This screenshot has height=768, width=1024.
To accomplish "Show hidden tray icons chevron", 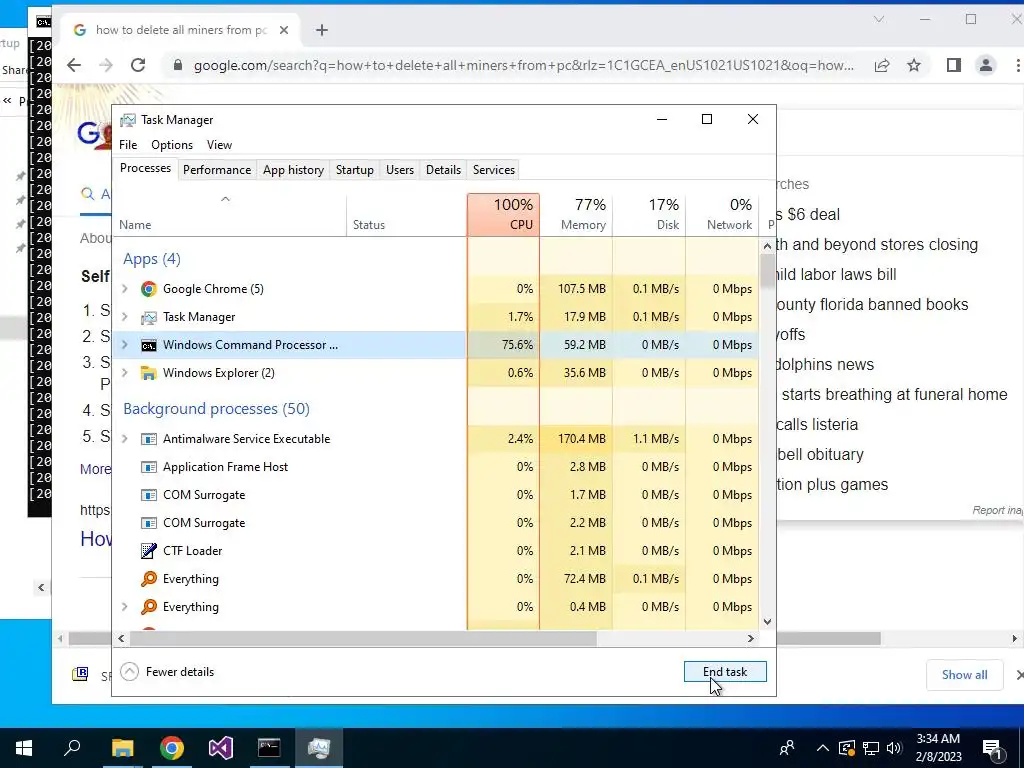I will (x=823, y=748).
